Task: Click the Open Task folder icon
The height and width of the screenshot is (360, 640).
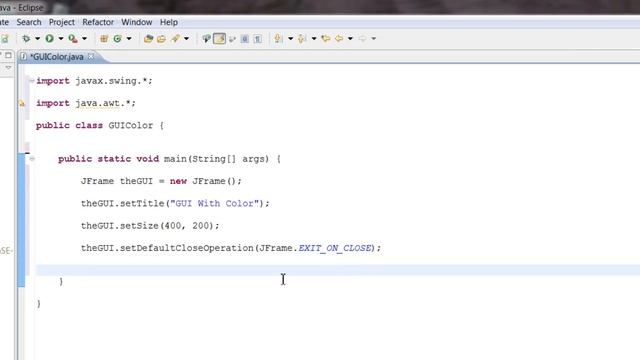Action: click(162, 38)
